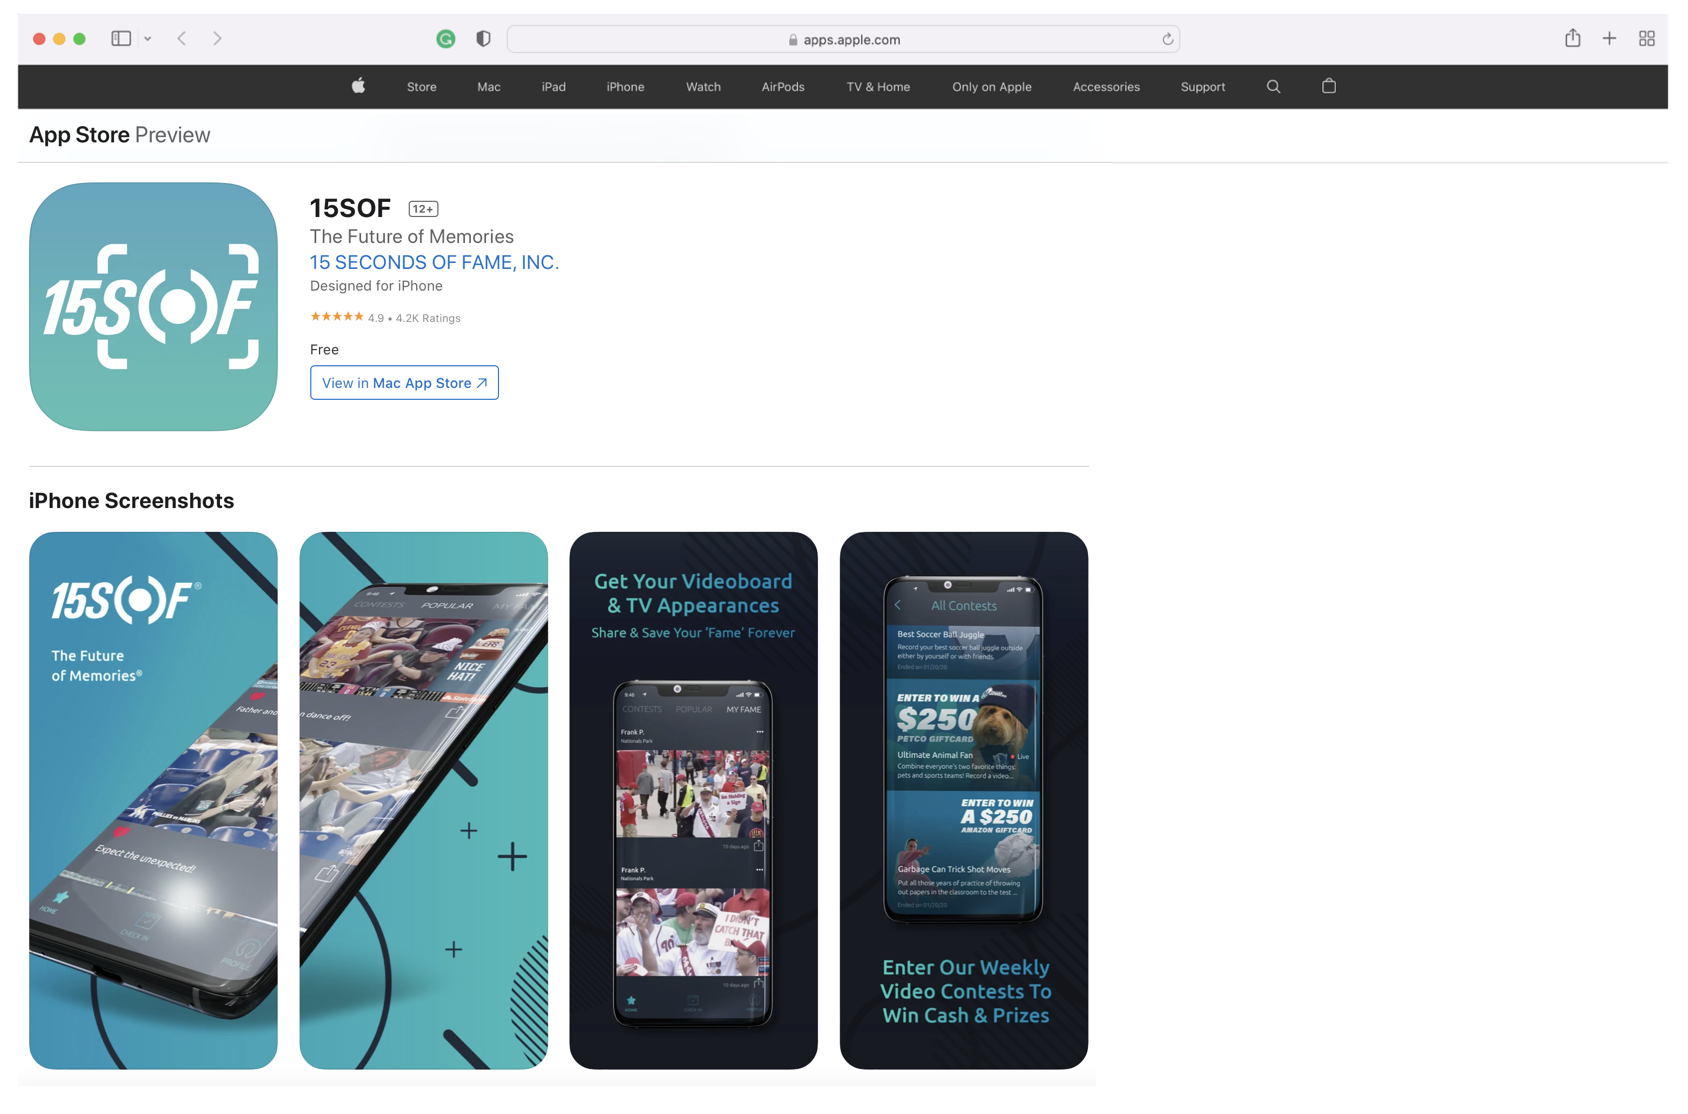Reload the page with refresh icon
1688x1114 pixels.
tap(1167, 39)
